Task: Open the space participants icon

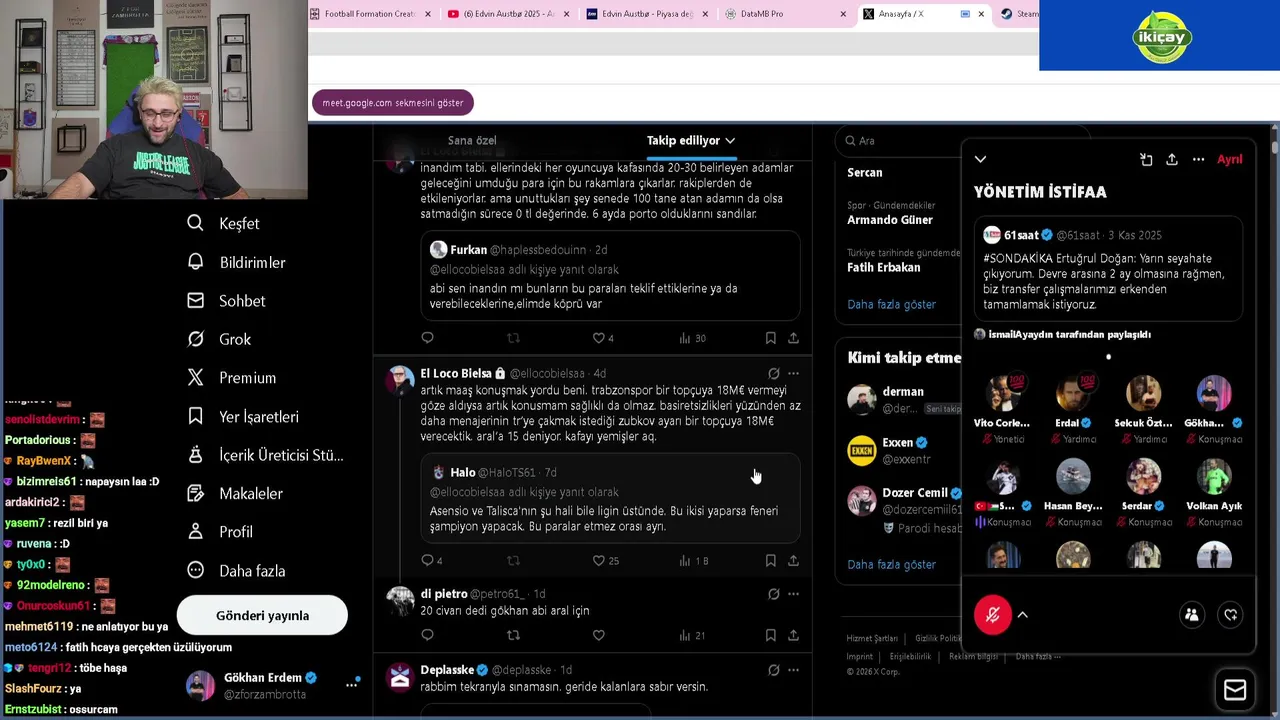Action: pyautogui.click(x=1191, y=615)
